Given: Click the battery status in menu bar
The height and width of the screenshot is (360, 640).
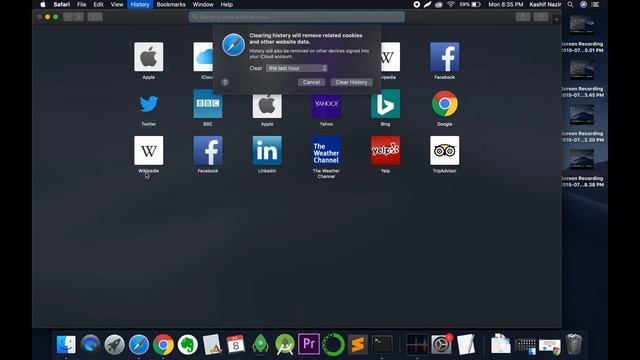Looking at the screenshot, I should point(470,4).
